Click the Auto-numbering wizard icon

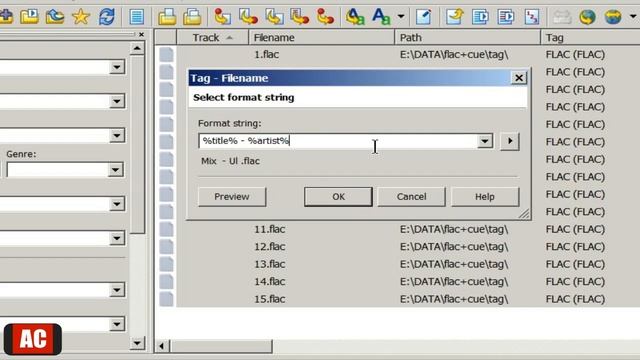tap(531, 17)
